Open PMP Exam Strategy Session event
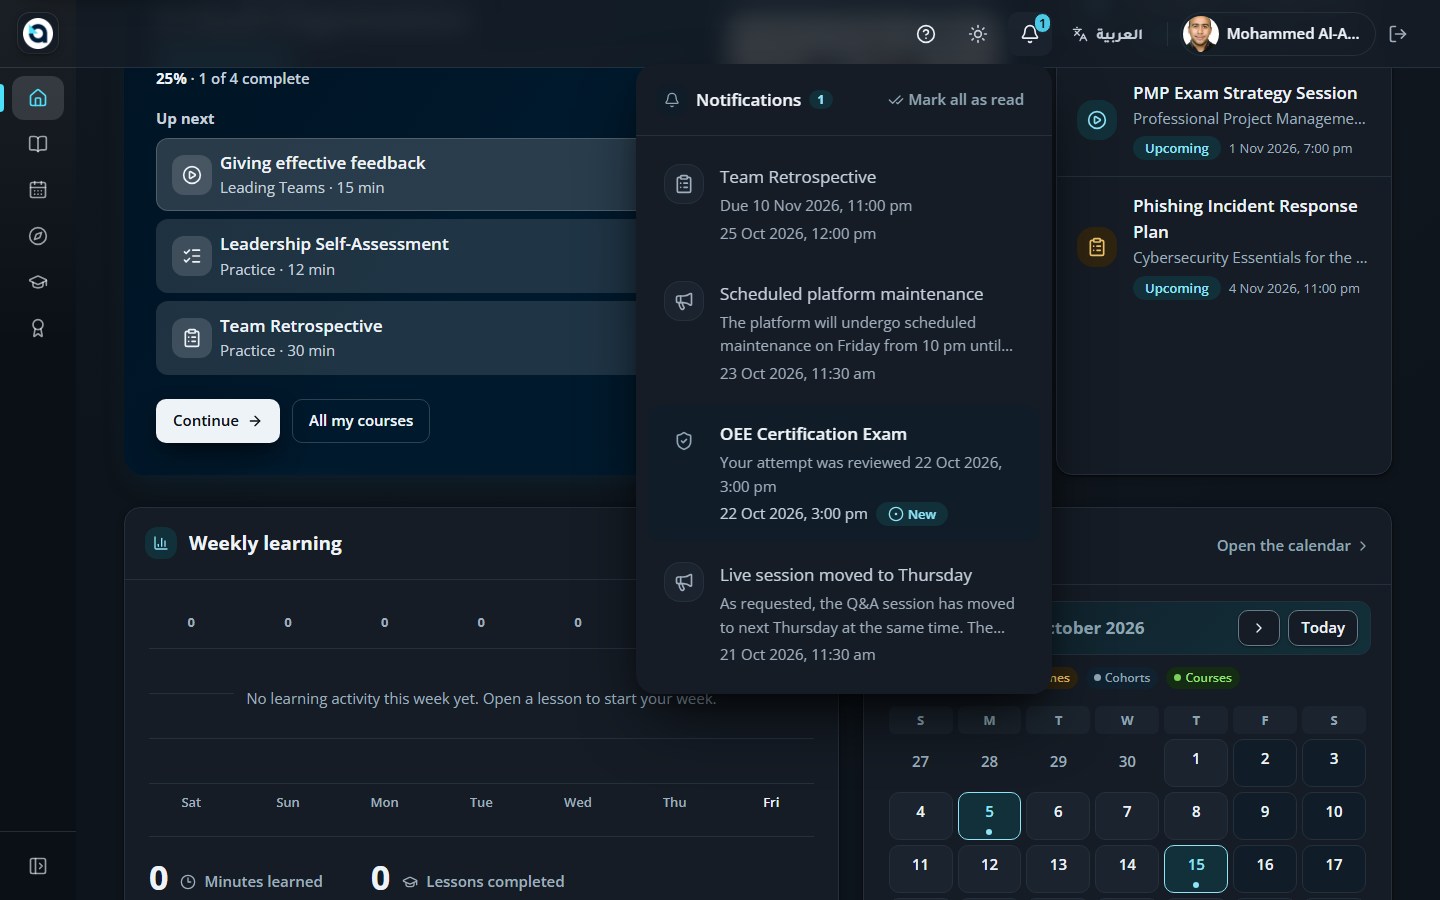This screenshot has width=1440, height=900. 1224,120
